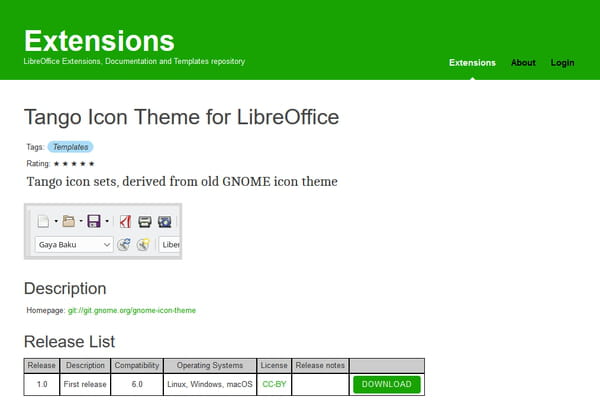Viewport: 600px width, 400px height.
Task: Download release 1.0
Action: pos(386,384)
